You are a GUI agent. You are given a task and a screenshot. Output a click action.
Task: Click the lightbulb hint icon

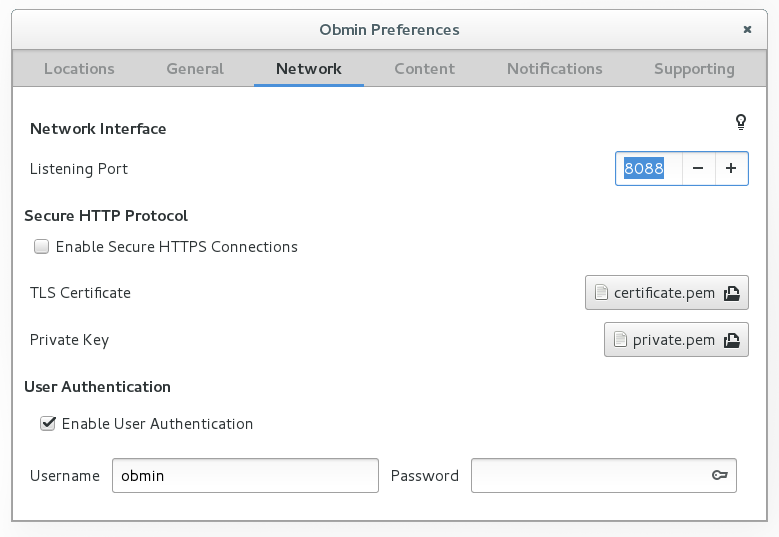741,122
